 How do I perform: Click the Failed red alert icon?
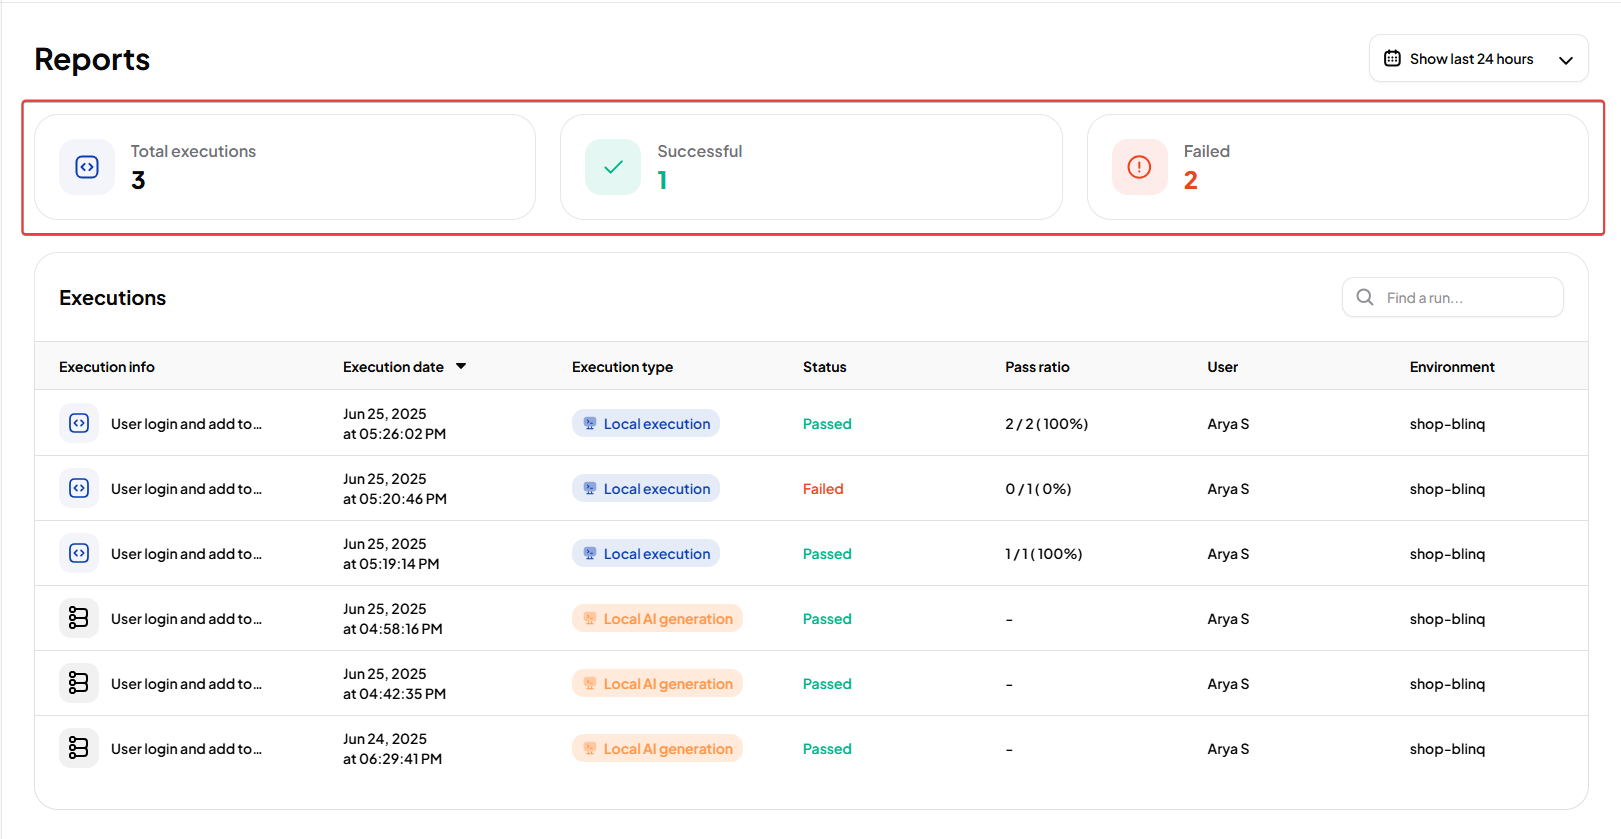click(x=1139, y=167)
